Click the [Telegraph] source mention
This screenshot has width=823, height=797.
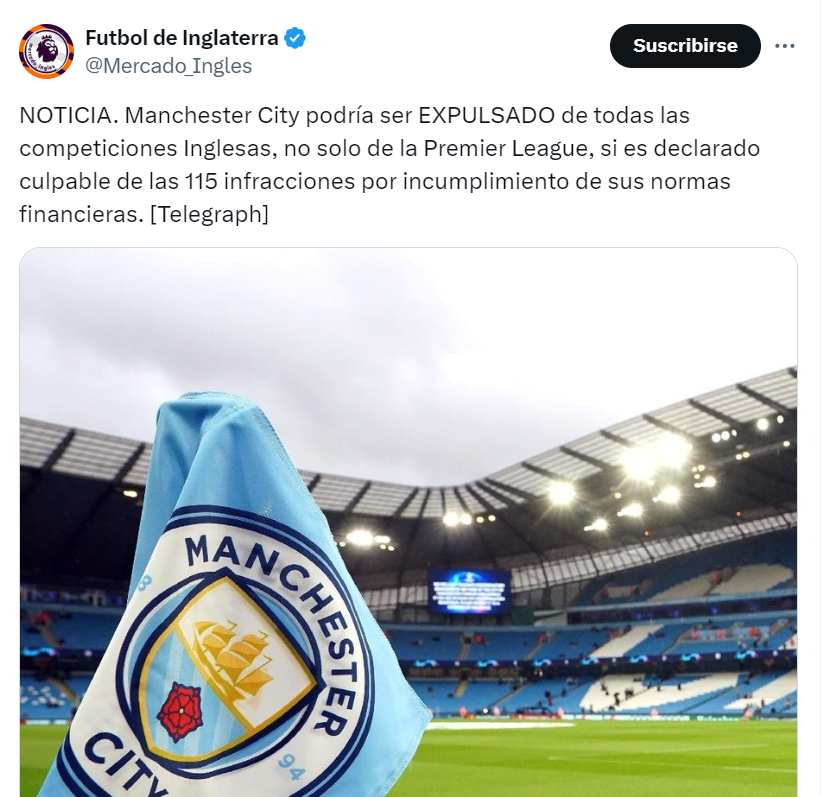pyautogui.click(x=209, y=214)
